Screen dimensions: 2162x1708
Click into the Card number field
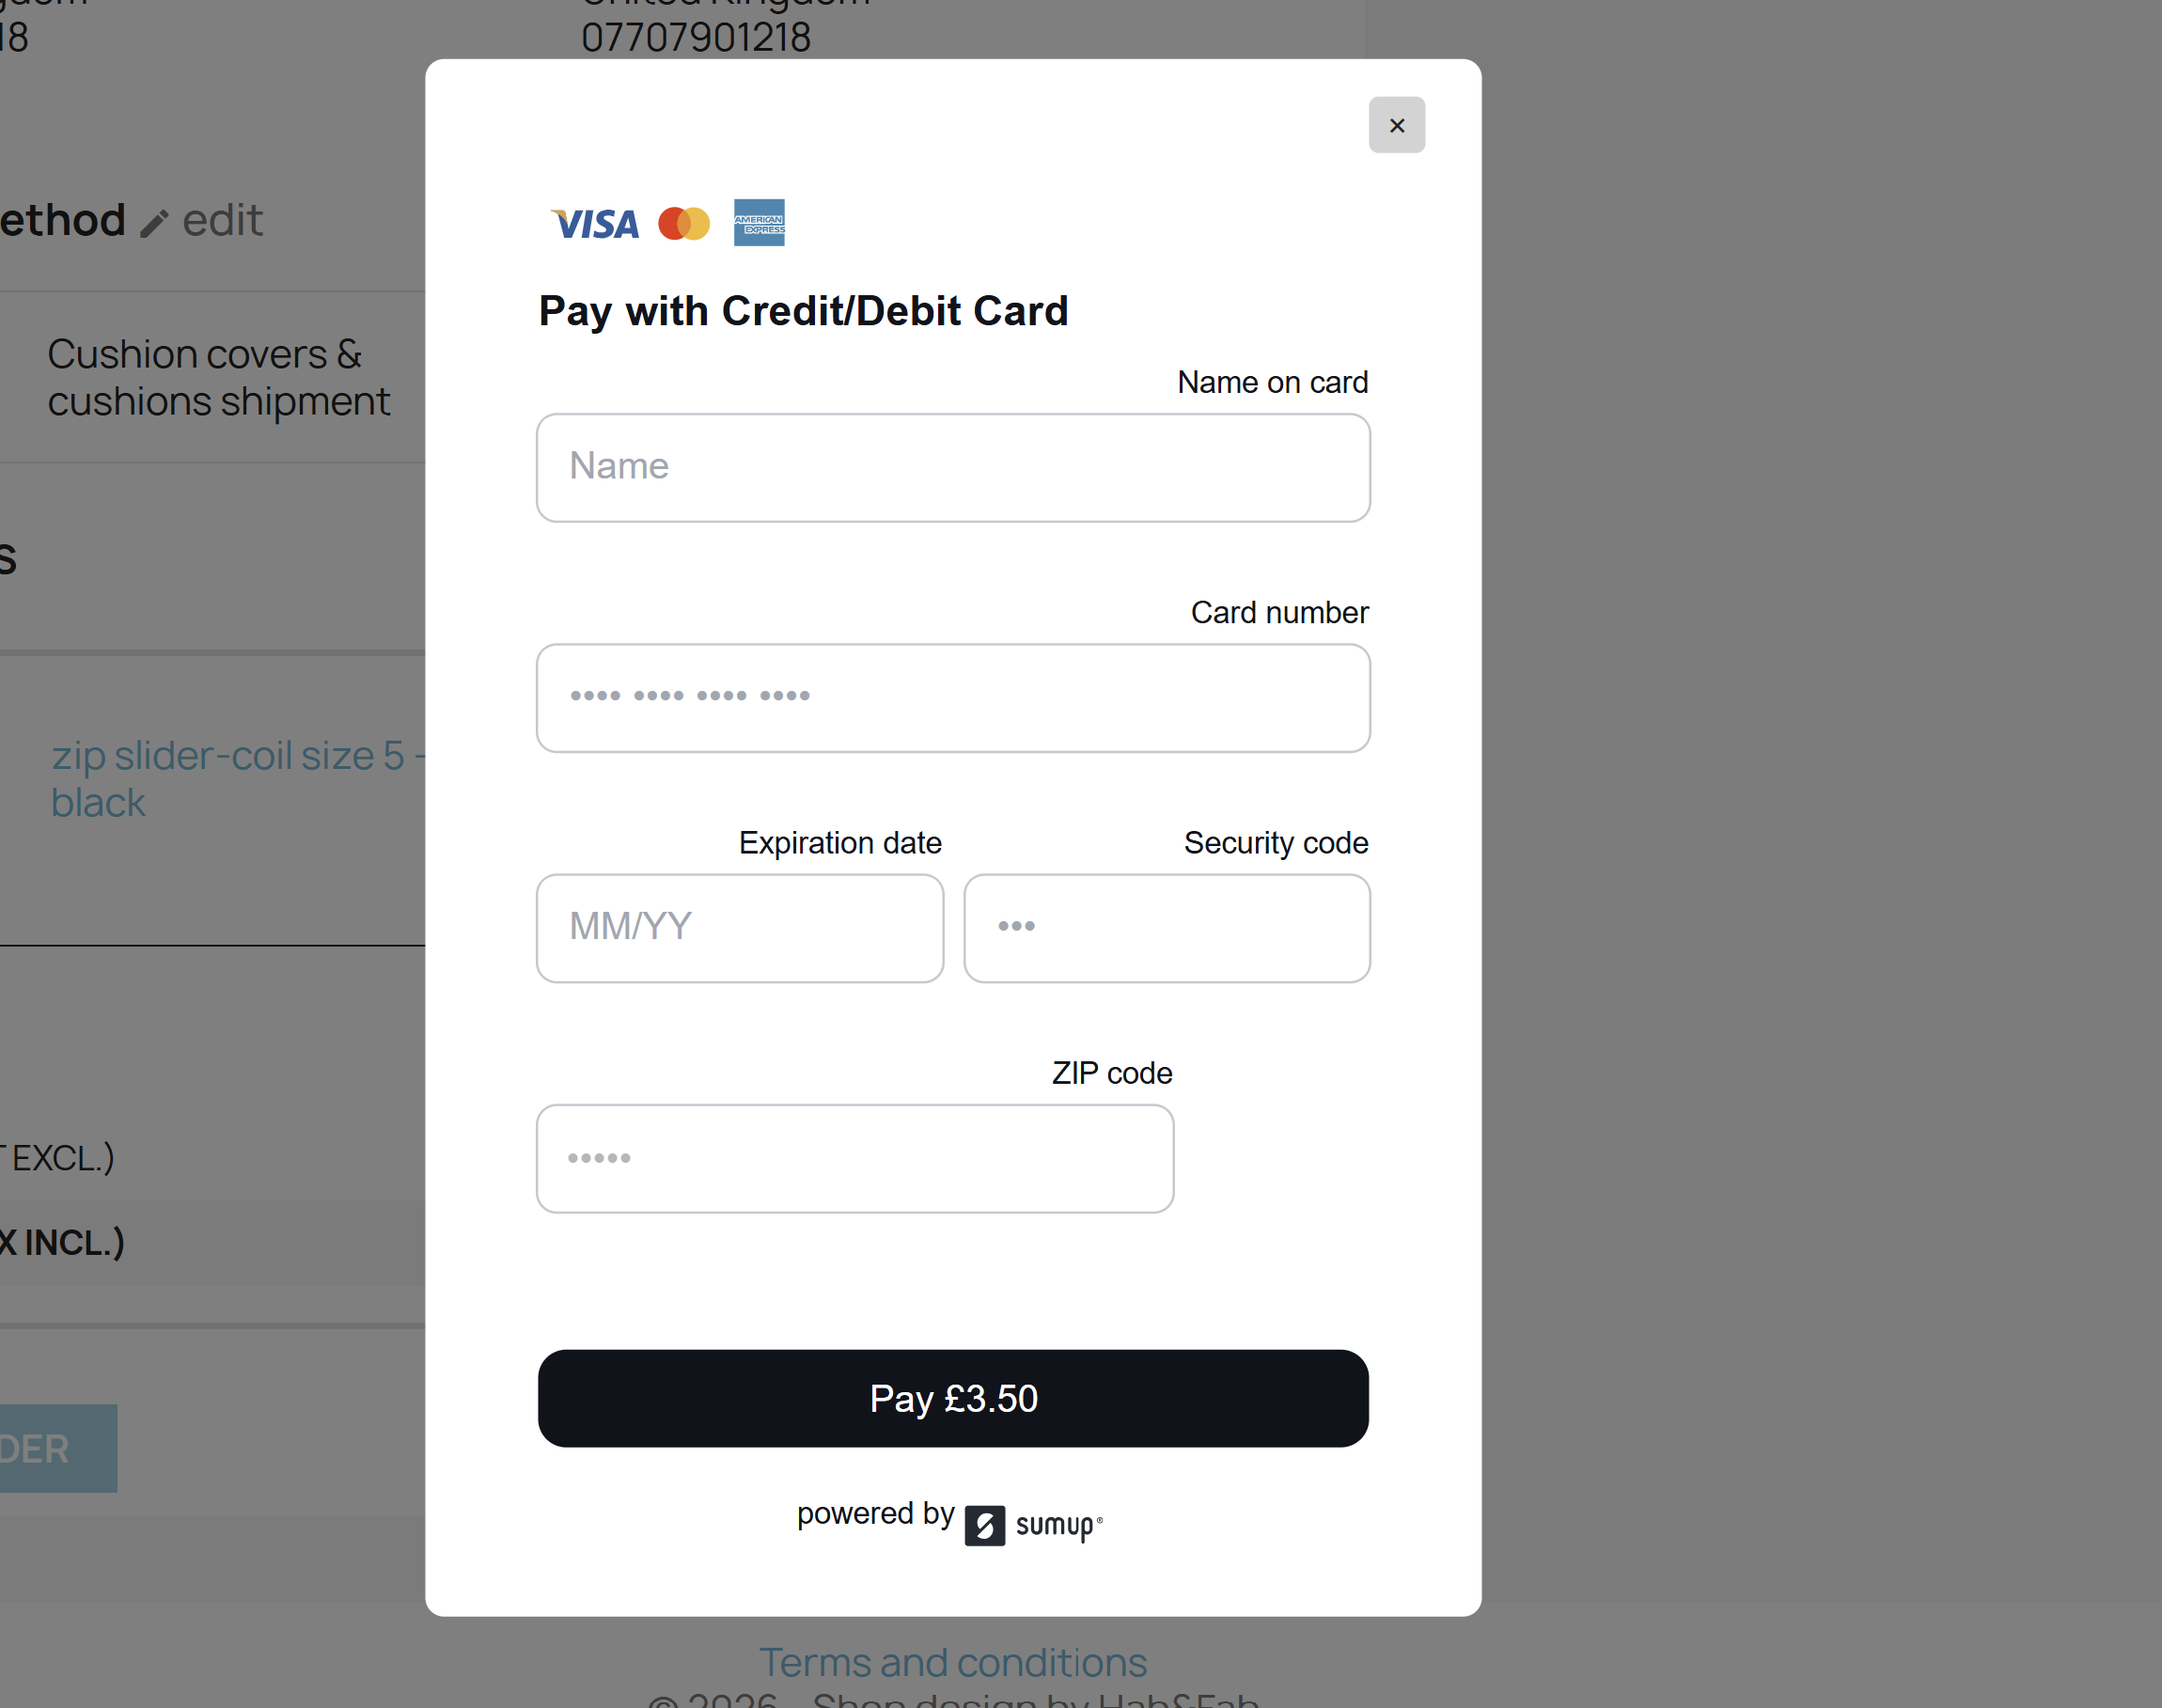(x=952, y=697)
